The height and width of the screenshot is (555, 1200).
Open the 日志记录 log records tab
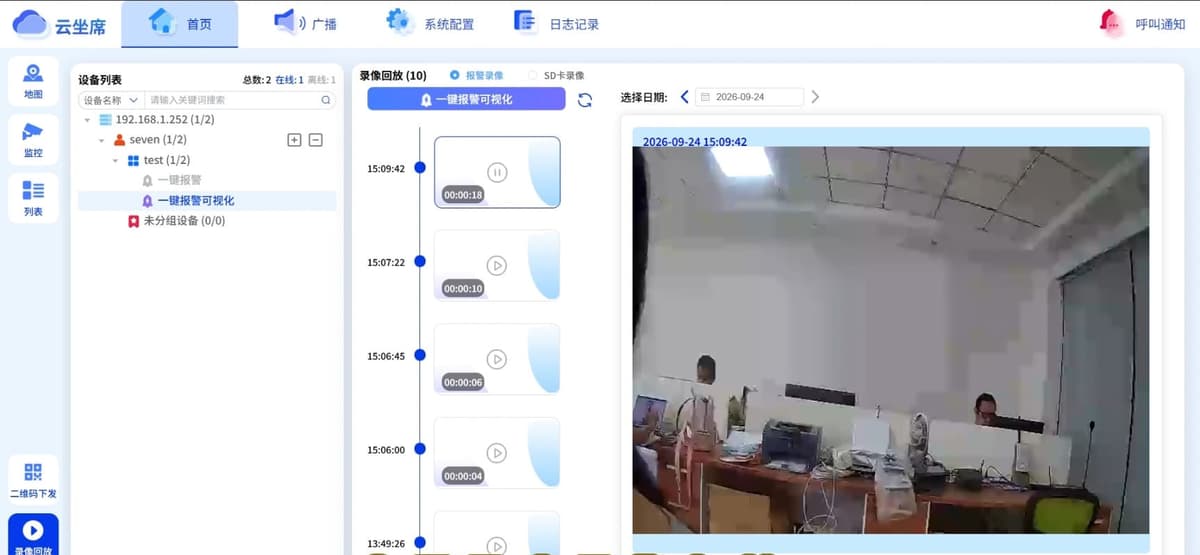pos(556,24)
